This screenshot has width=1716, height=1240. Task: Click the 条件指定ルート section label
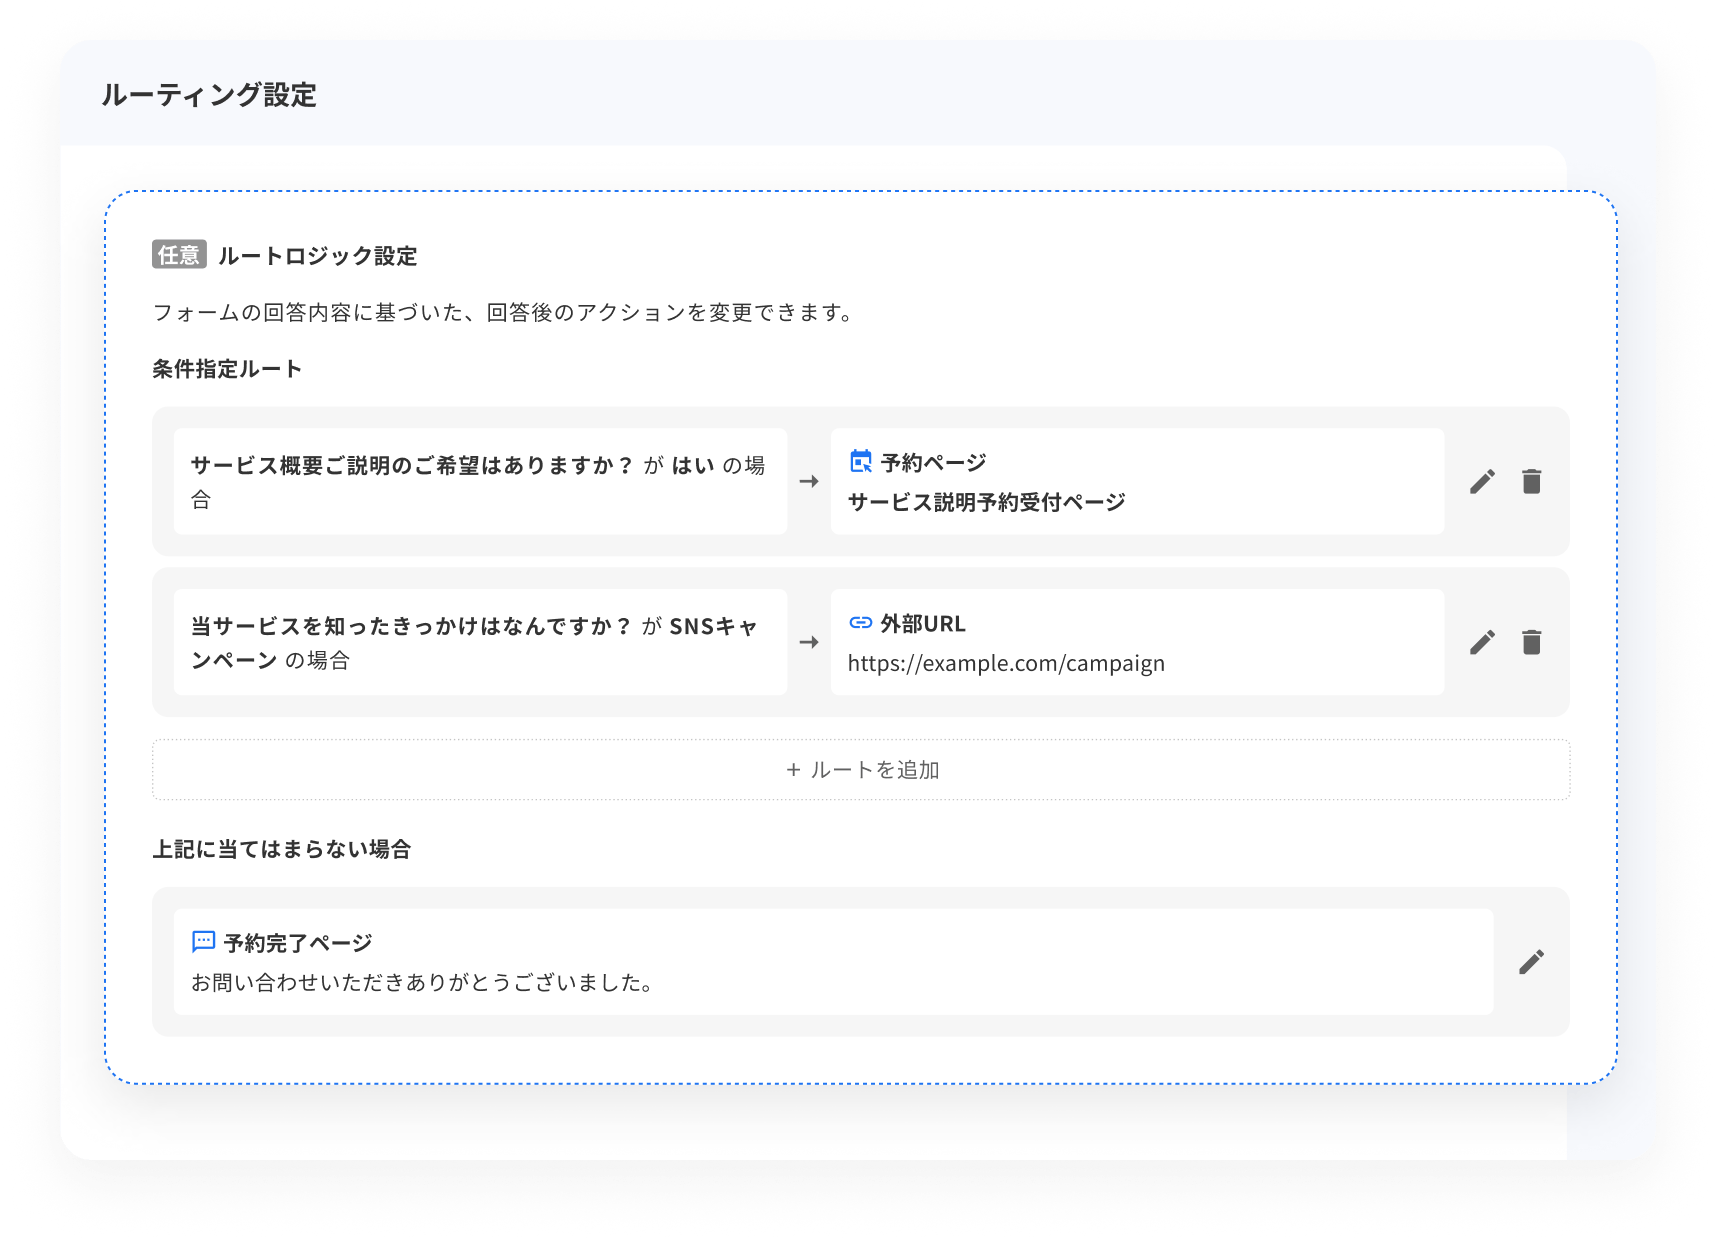pos(228,368)
